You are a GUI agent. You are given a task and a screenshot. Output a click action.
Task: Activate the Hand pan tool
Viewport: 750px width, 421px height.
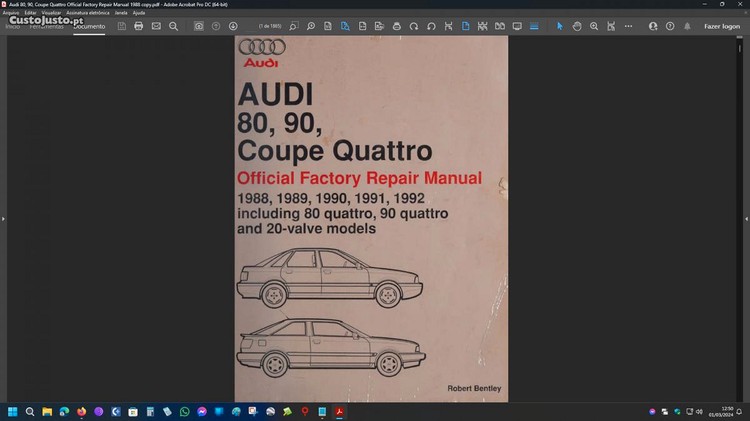[x=577, y=26]
